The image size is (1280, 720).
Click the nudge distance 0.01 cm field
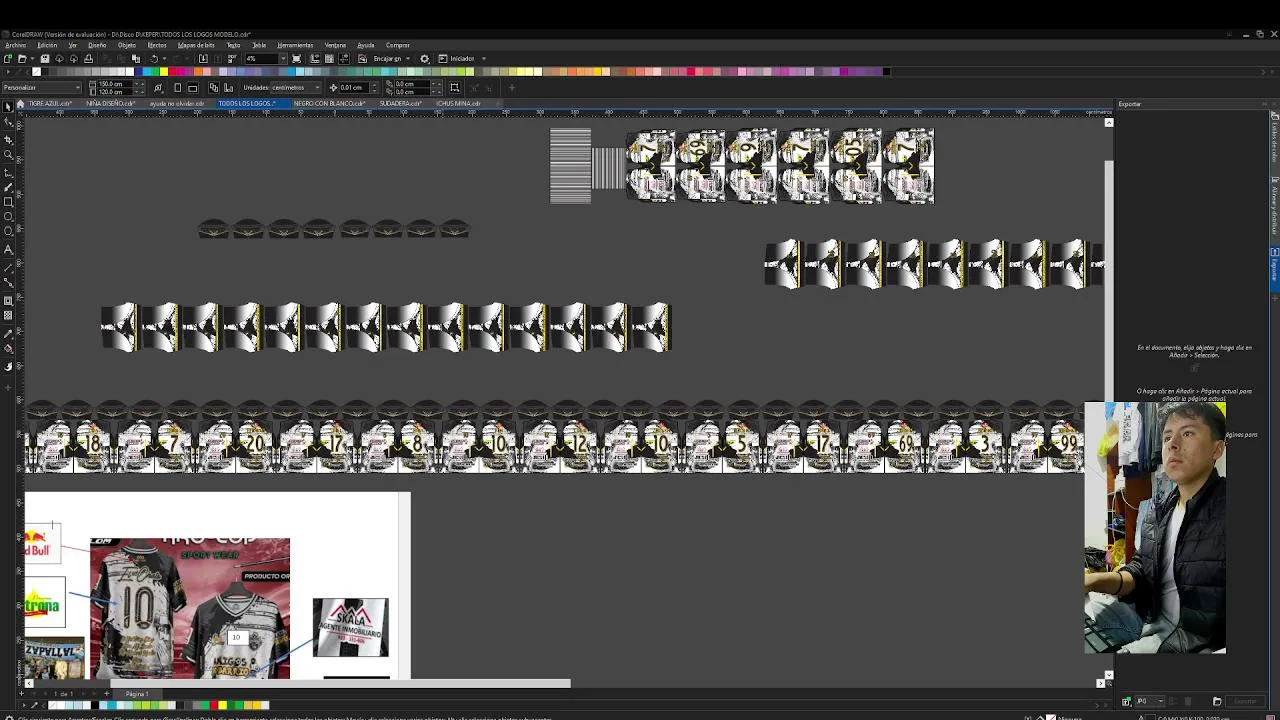tap(354, 88)
